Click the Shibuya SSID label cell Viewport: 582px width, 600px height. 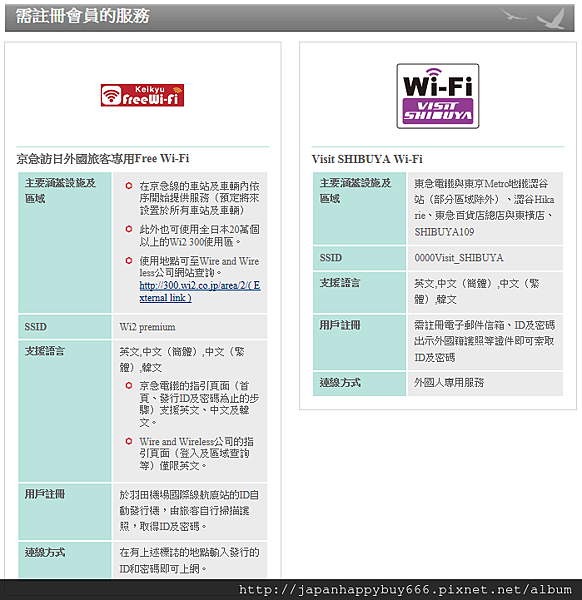coord(359,258)
